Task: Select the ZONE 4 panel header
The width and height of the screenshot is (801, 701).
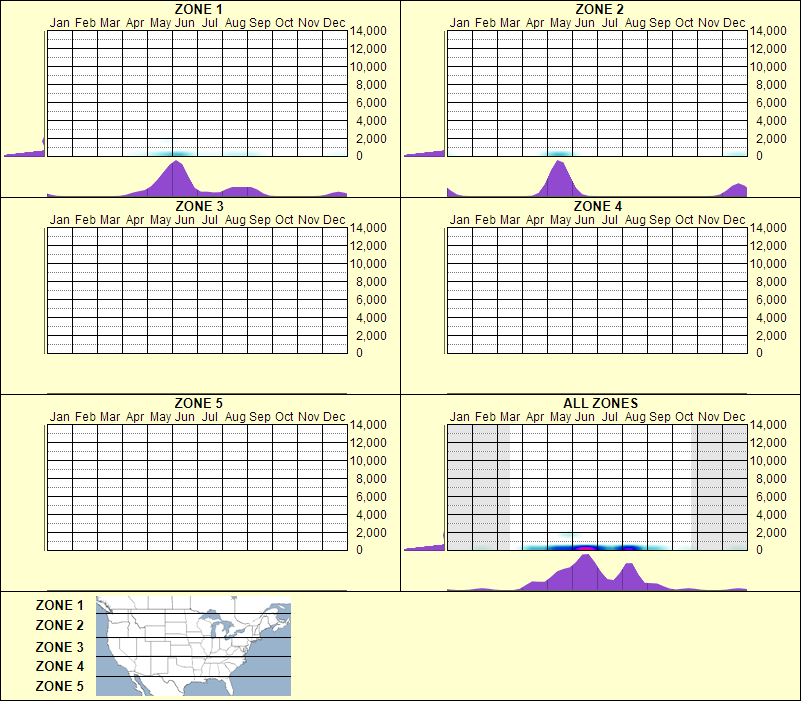Action: [x=599, y=207]
